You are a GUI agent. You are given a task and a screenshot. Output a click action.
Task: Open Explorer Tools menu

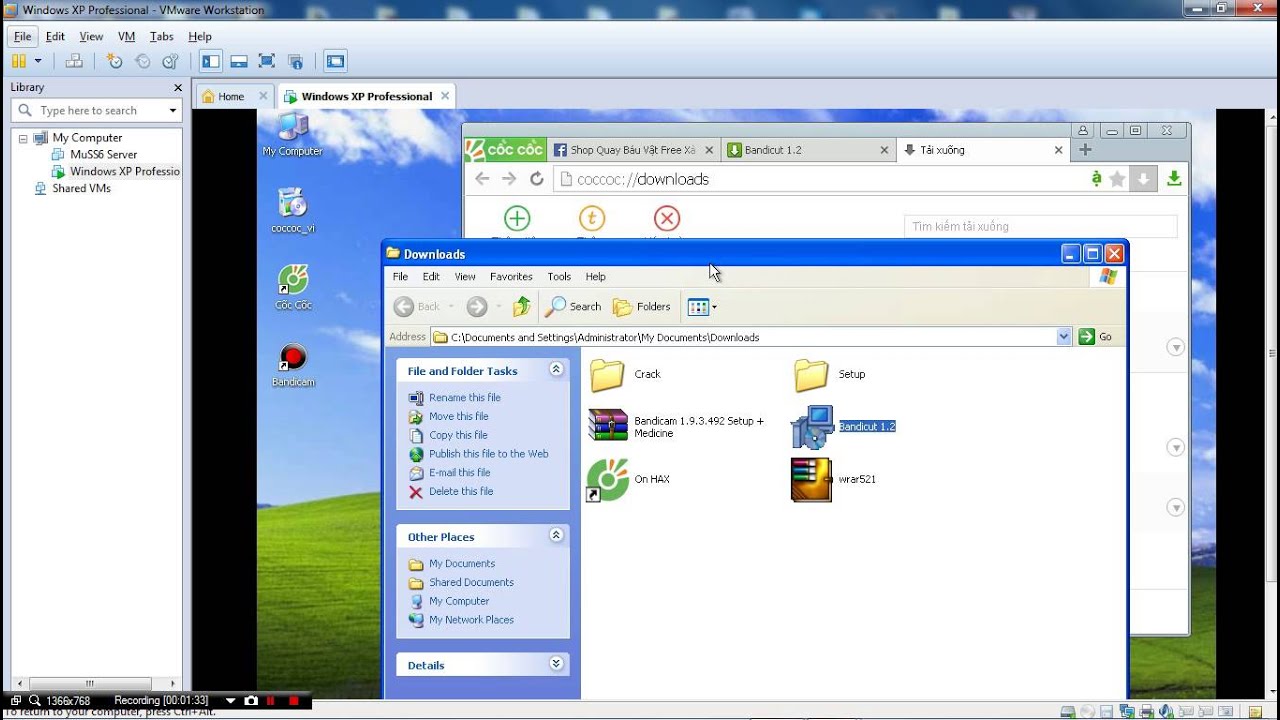coord(559,277)
